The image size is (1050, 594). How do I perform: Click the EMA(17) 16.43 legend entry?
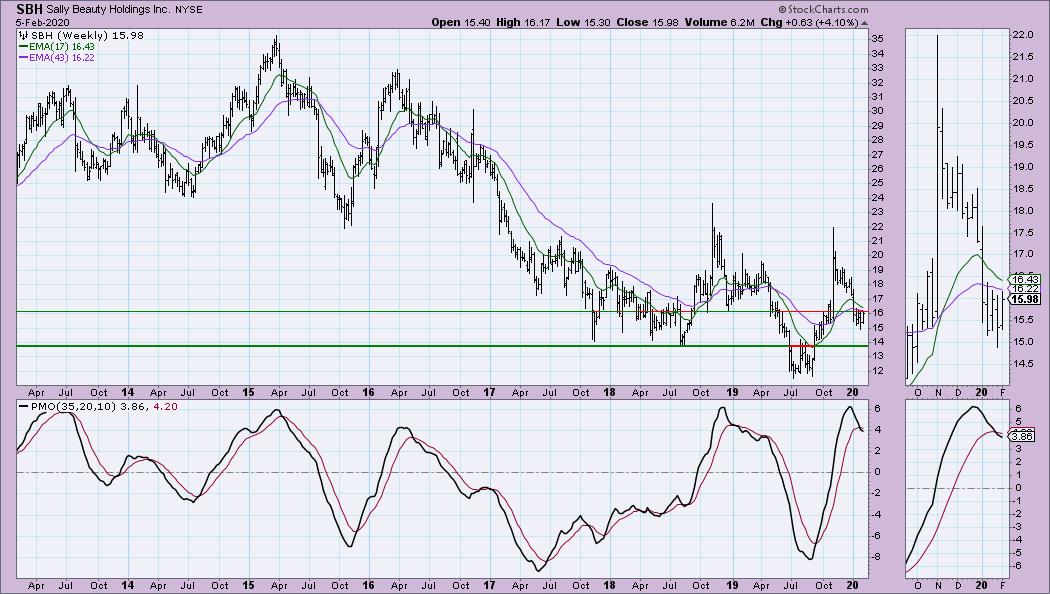pyautogui.click(x=62, y=47)
